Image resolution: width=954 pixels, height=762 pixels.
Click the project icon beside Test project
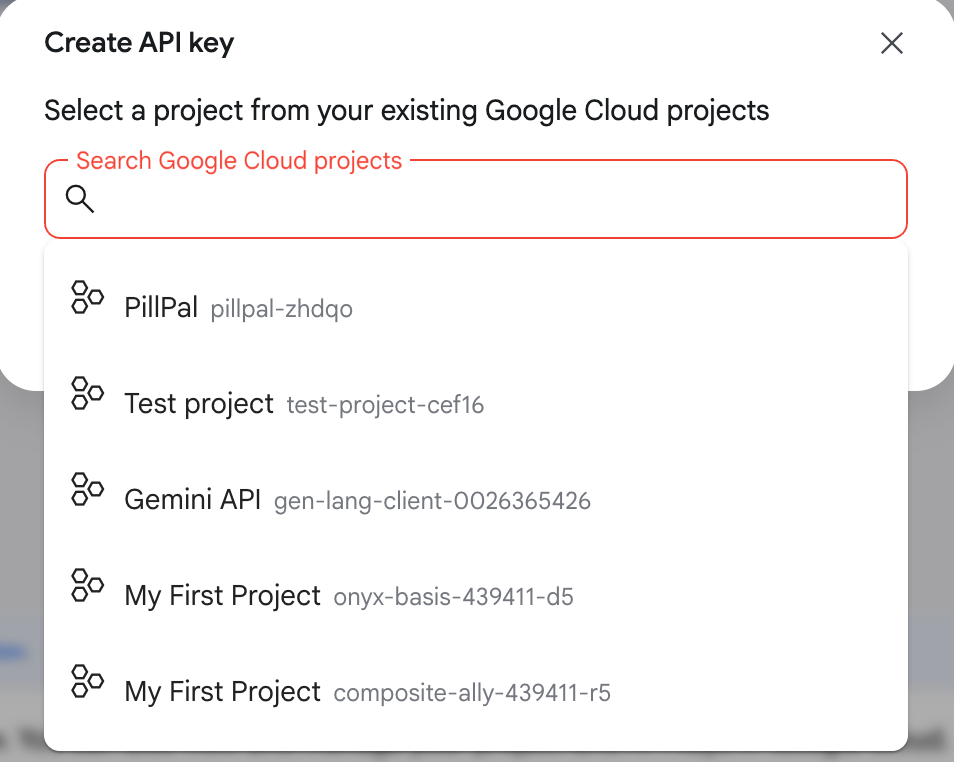pyautogui.click(x=87, y=393)
